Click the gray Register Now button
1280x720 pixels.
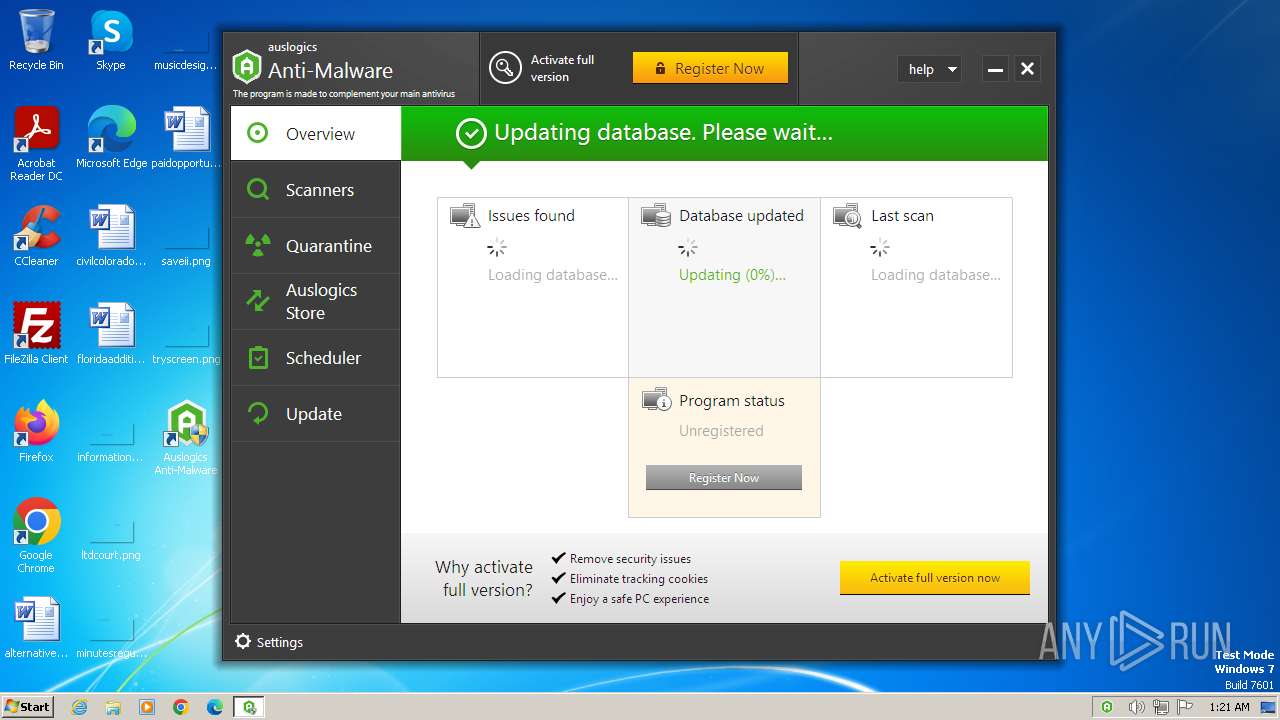click(x=724, y=478)
